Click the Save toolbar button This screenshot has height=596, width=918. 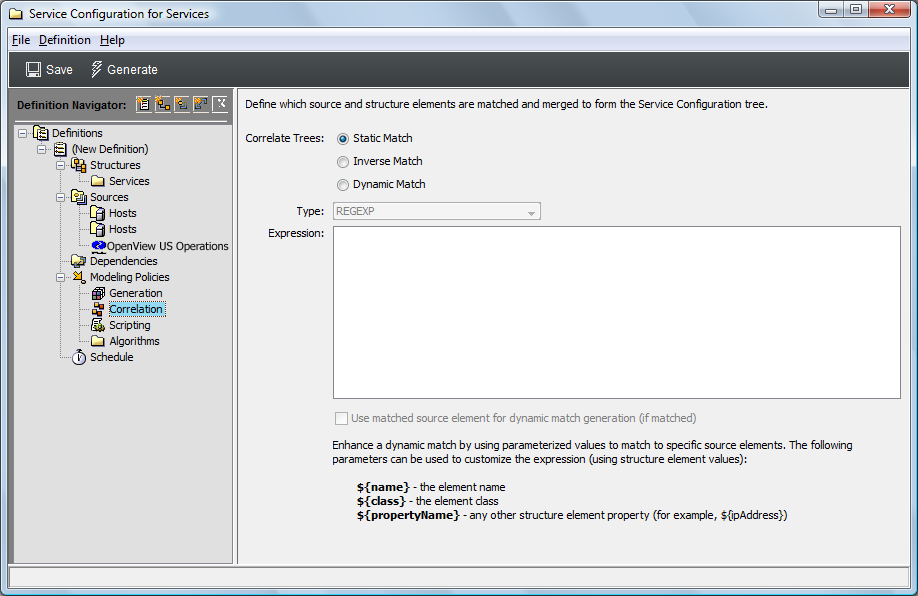point(49,70)
